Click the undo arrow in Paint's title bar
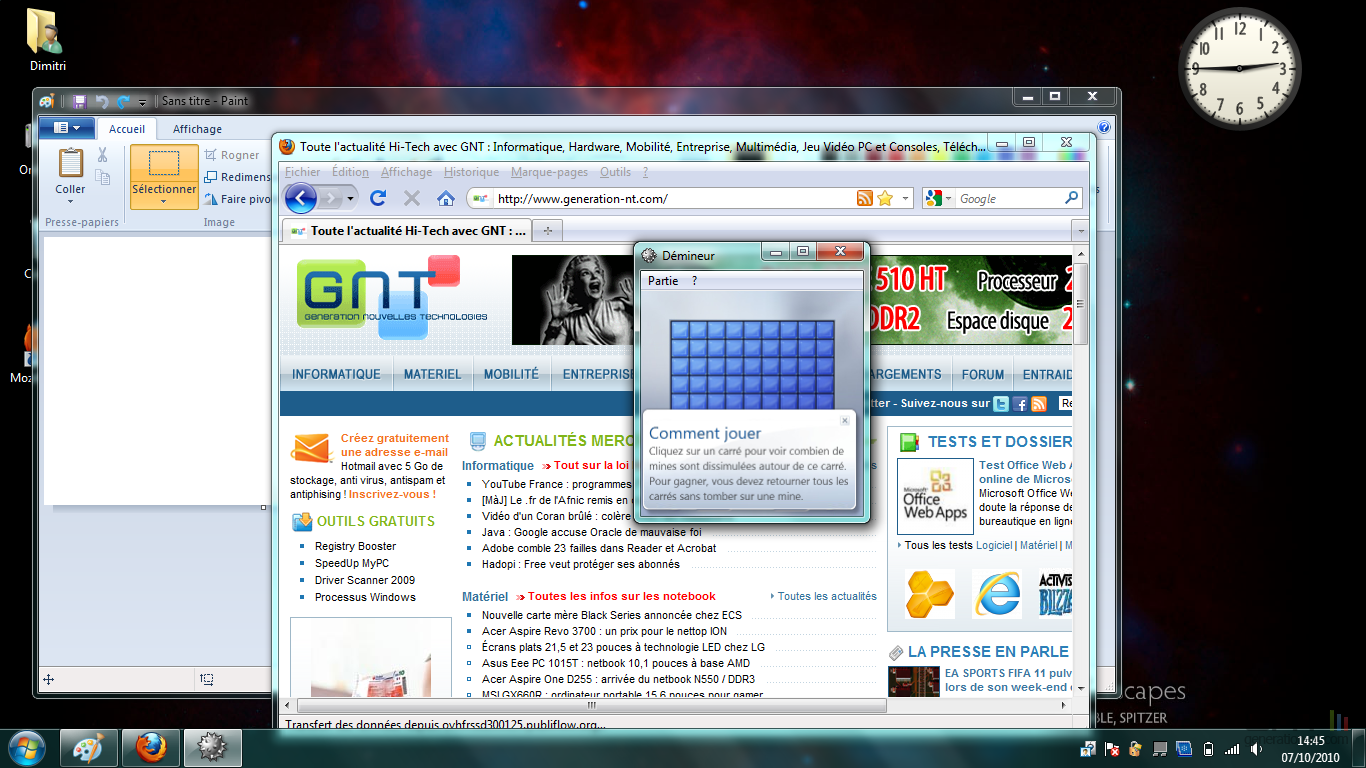 tap(101, 101)
